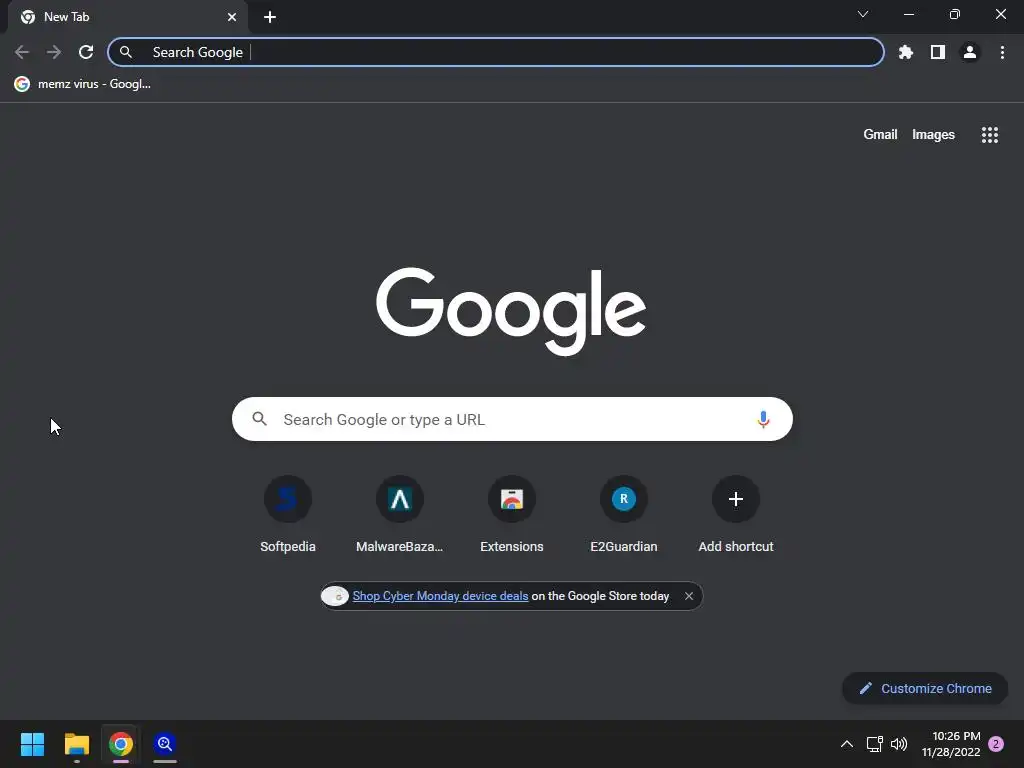Viewport: 1024px width, 768px height.
Task: Click the Chrome taskbar icon
Action: point(121,744)
